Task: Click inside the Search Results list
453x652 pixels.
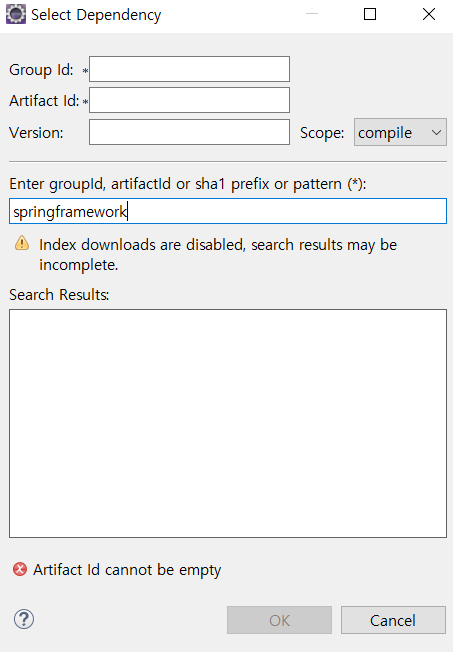Action: pos(228,423)
